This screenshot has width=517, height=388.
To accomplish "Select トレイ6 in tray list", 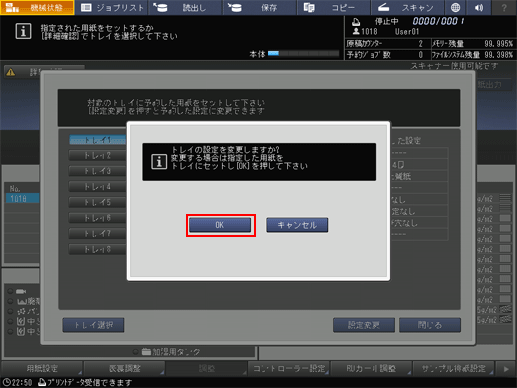I will tap(98, 218).
